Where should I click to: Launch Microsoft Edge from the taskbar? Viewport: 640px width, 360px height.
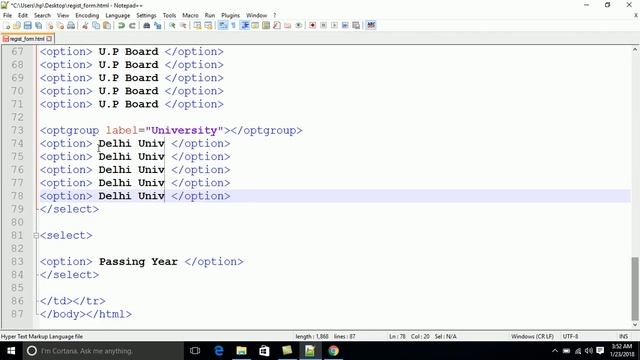pos(219,351)
